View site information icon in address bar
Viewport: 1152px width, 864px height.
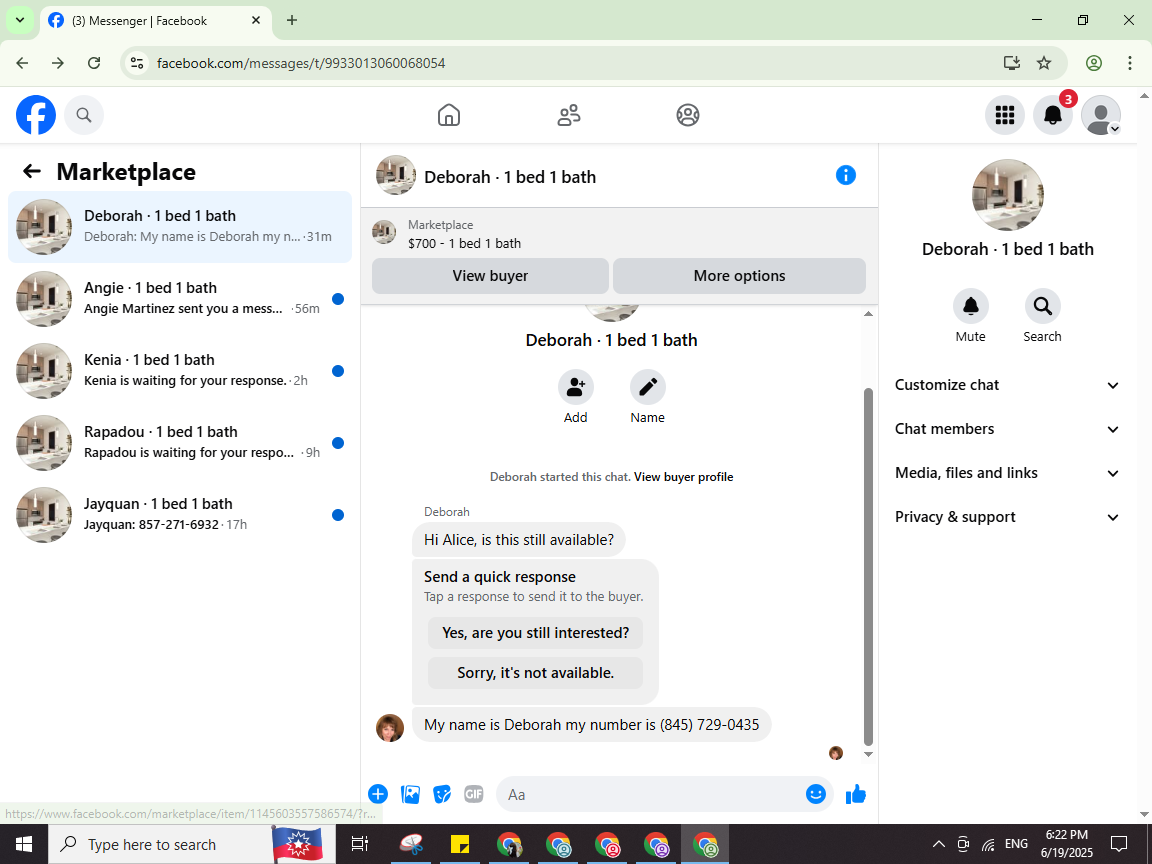pyautogui.click(x=137, y=63)
